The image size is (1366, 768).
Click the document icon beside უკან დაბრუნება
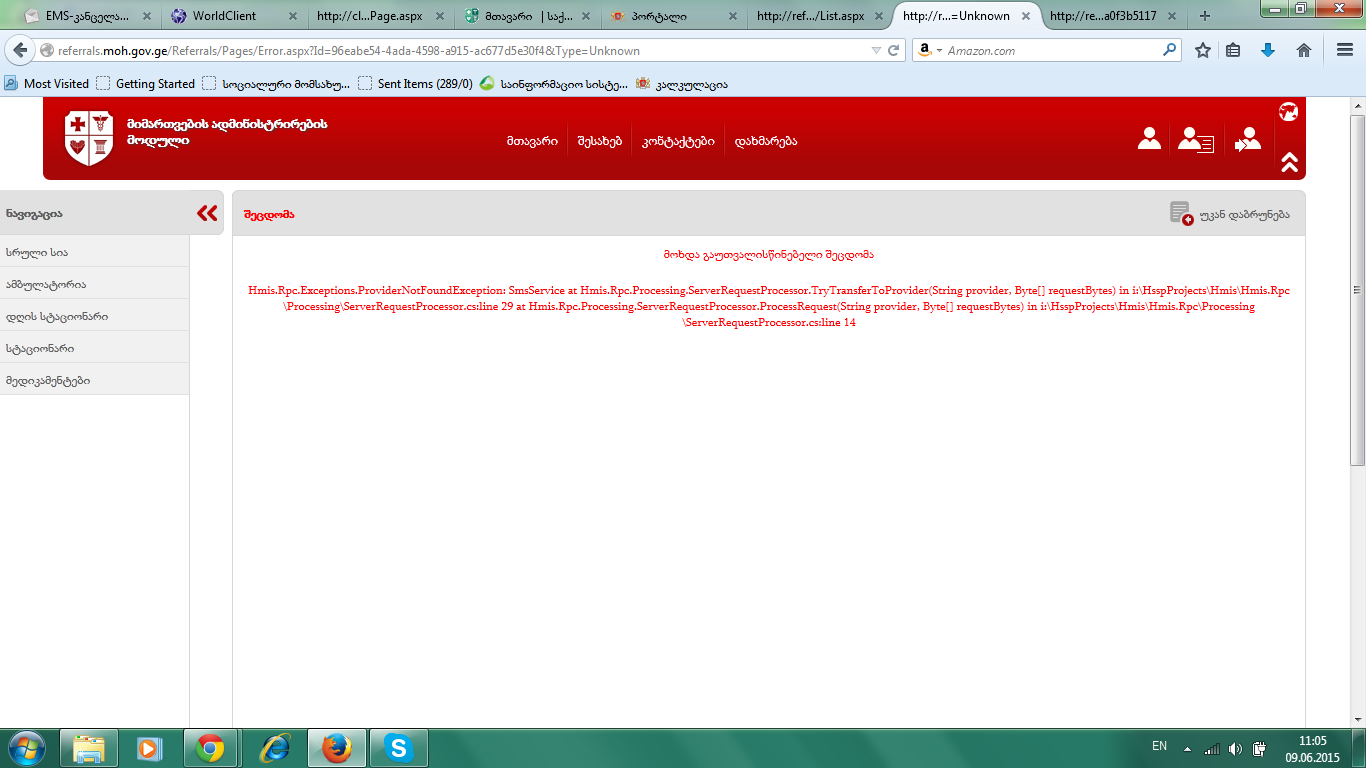click(1181, 213)
